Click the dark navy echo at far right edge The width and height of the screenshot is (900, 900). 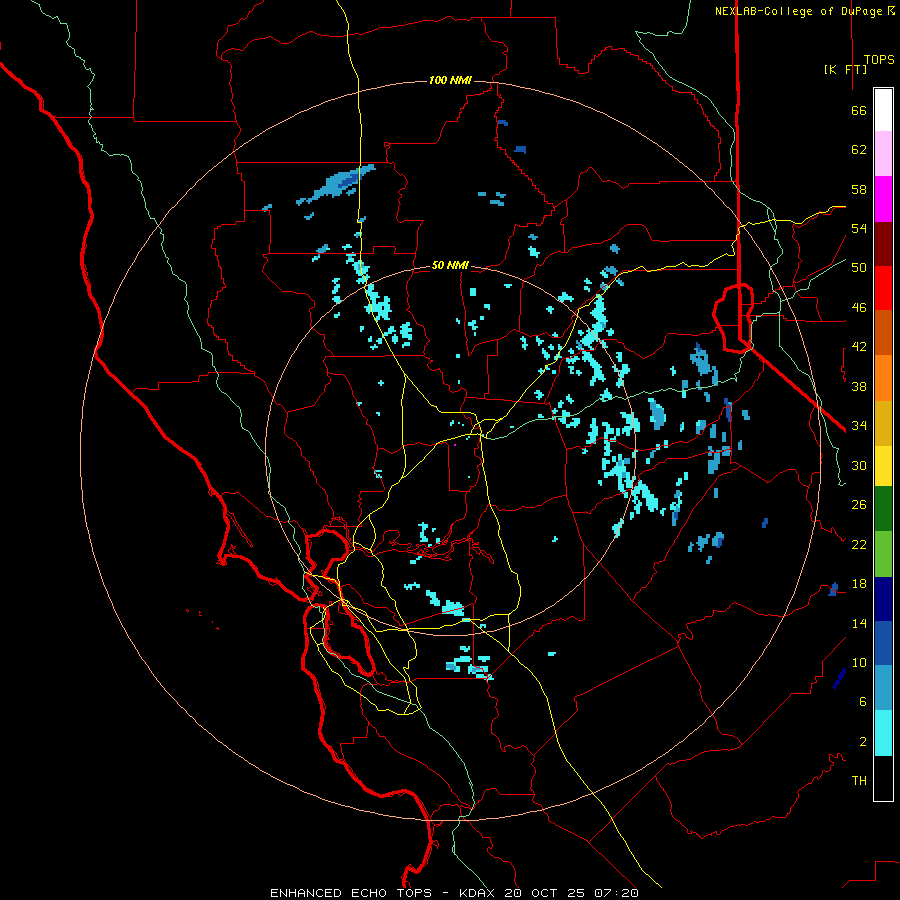pos(839,679)
